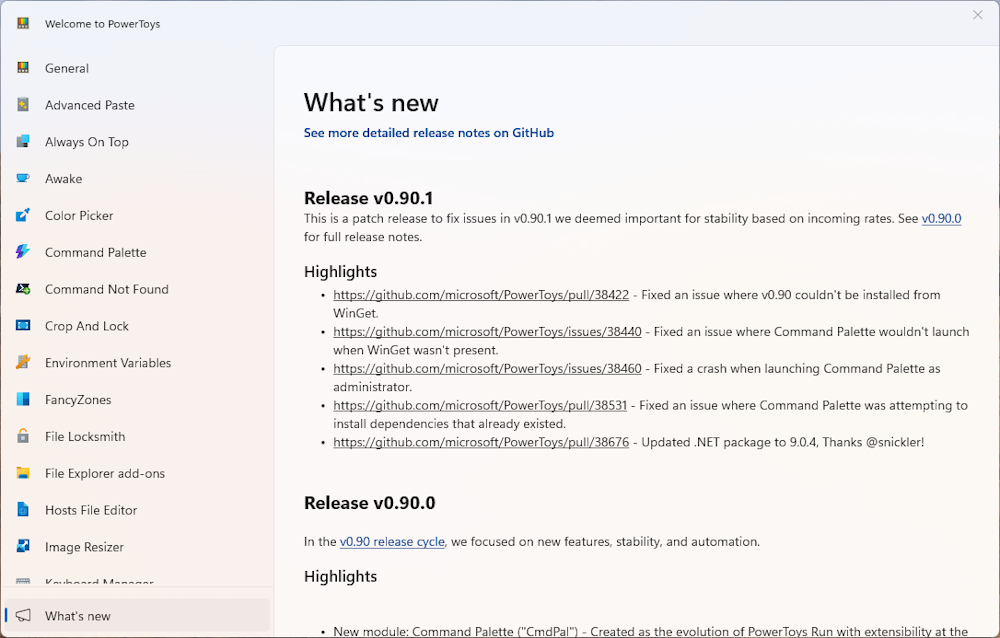Open the pull 38531 GitHub link

click(x=480, y=405)
